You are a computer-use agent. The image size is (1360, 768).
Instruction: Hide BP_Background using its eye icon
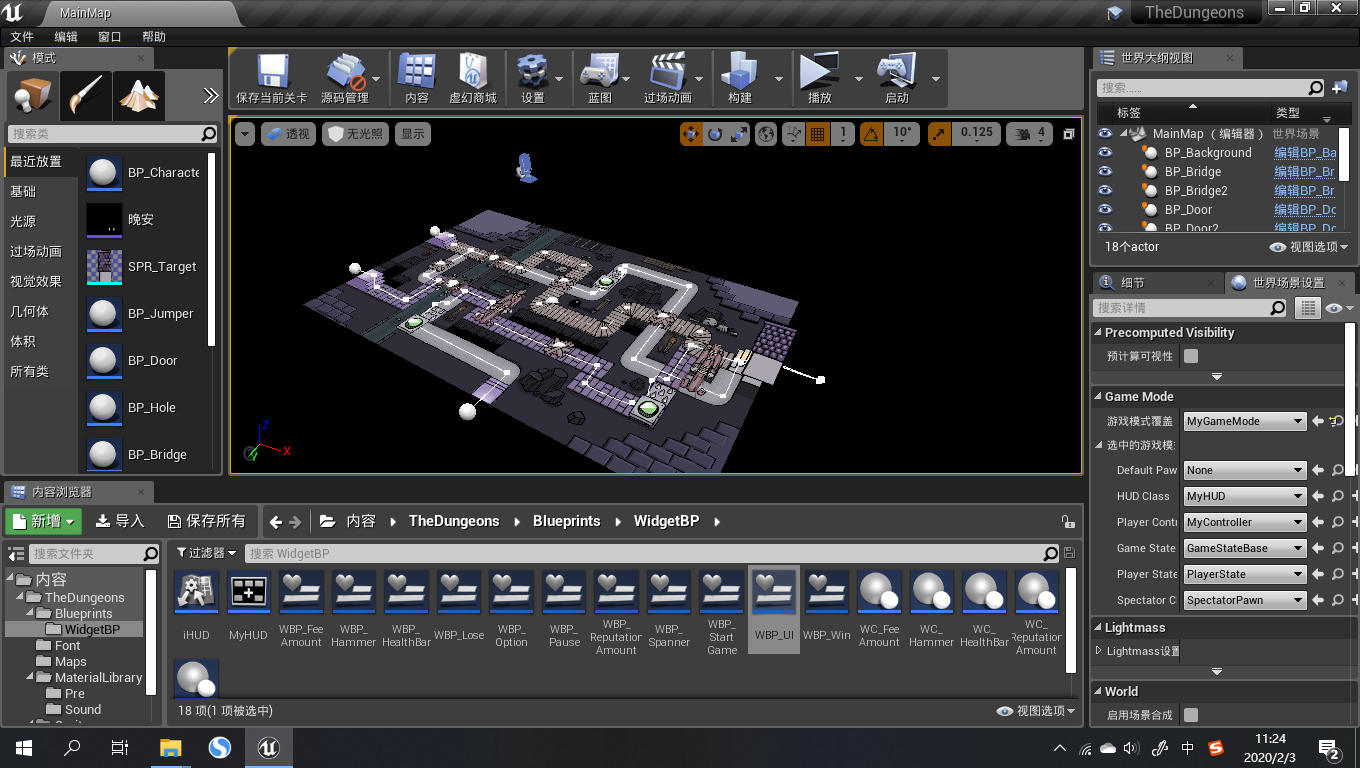1105,153
